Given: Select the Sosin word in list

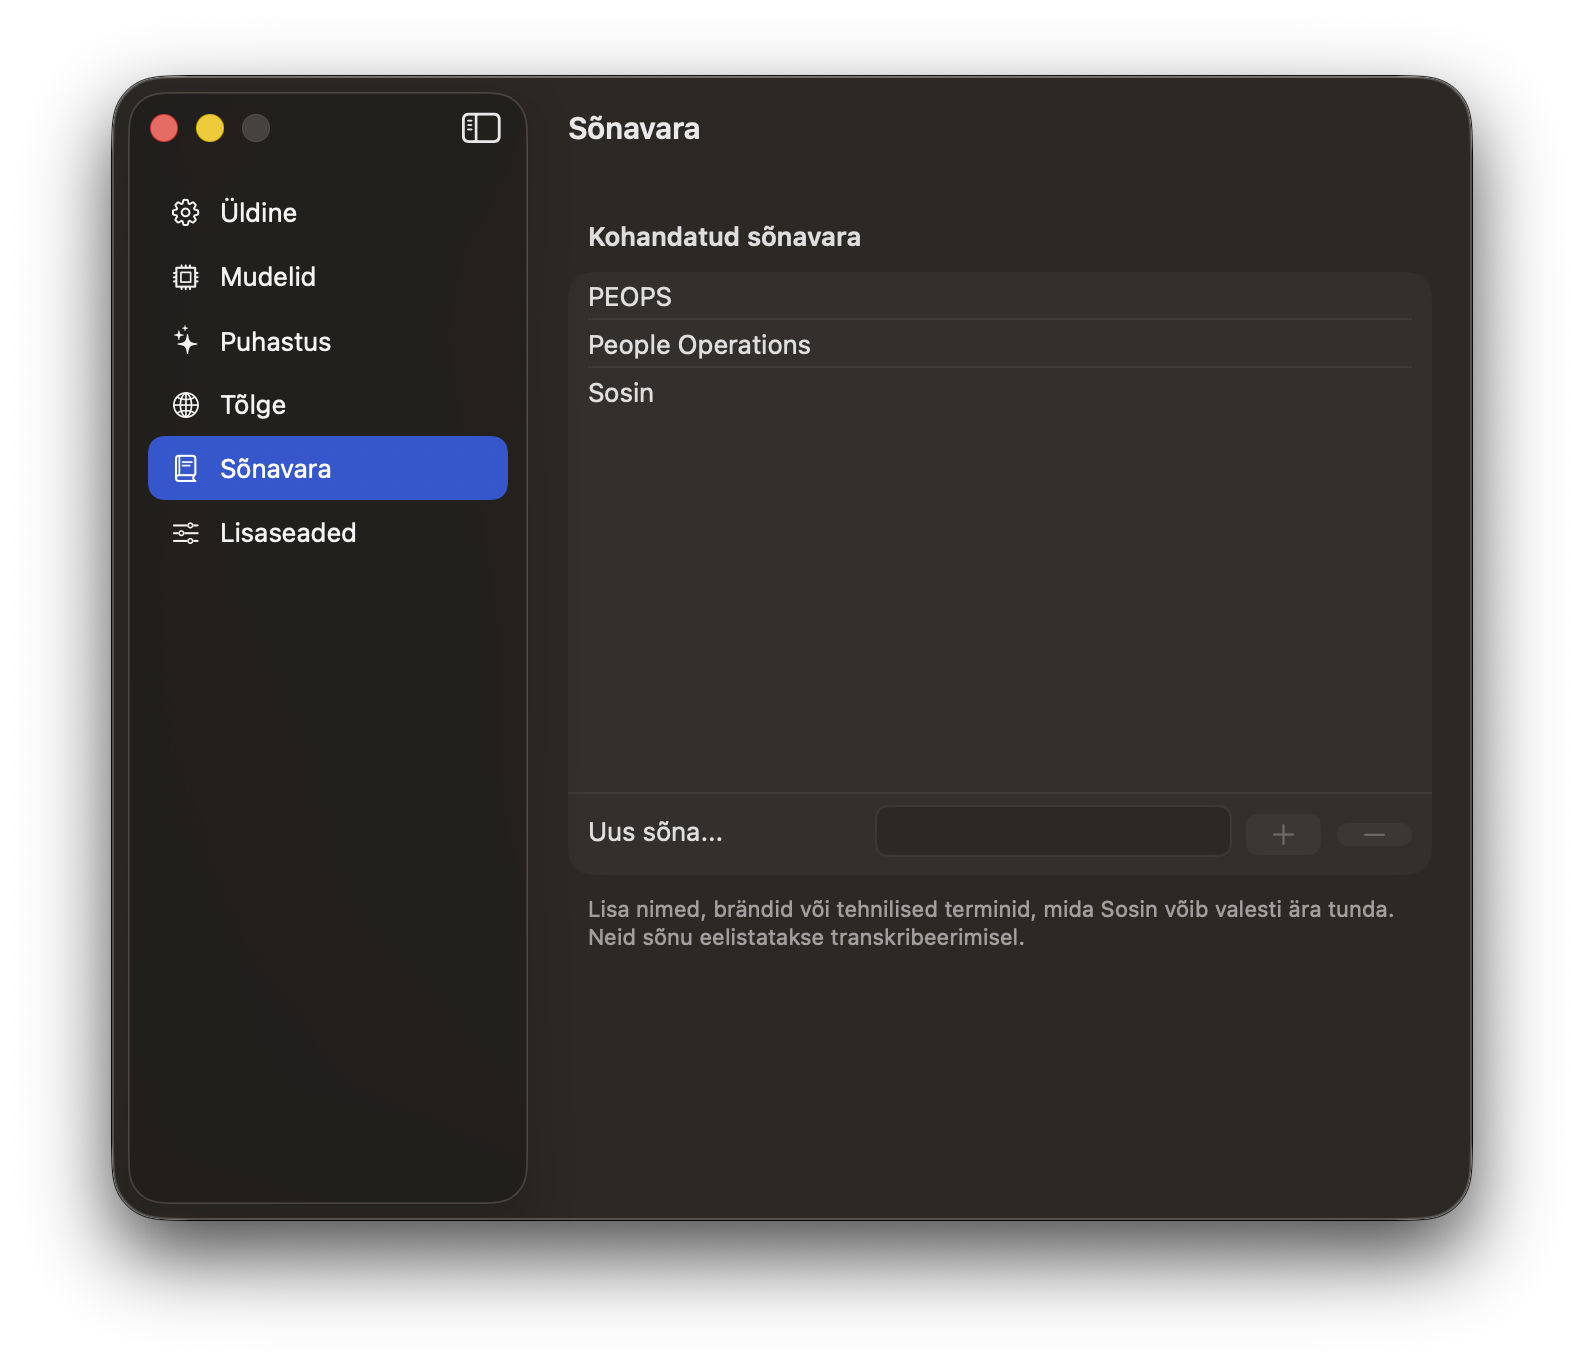Looking at the screenshot, I should pos(621,393).
